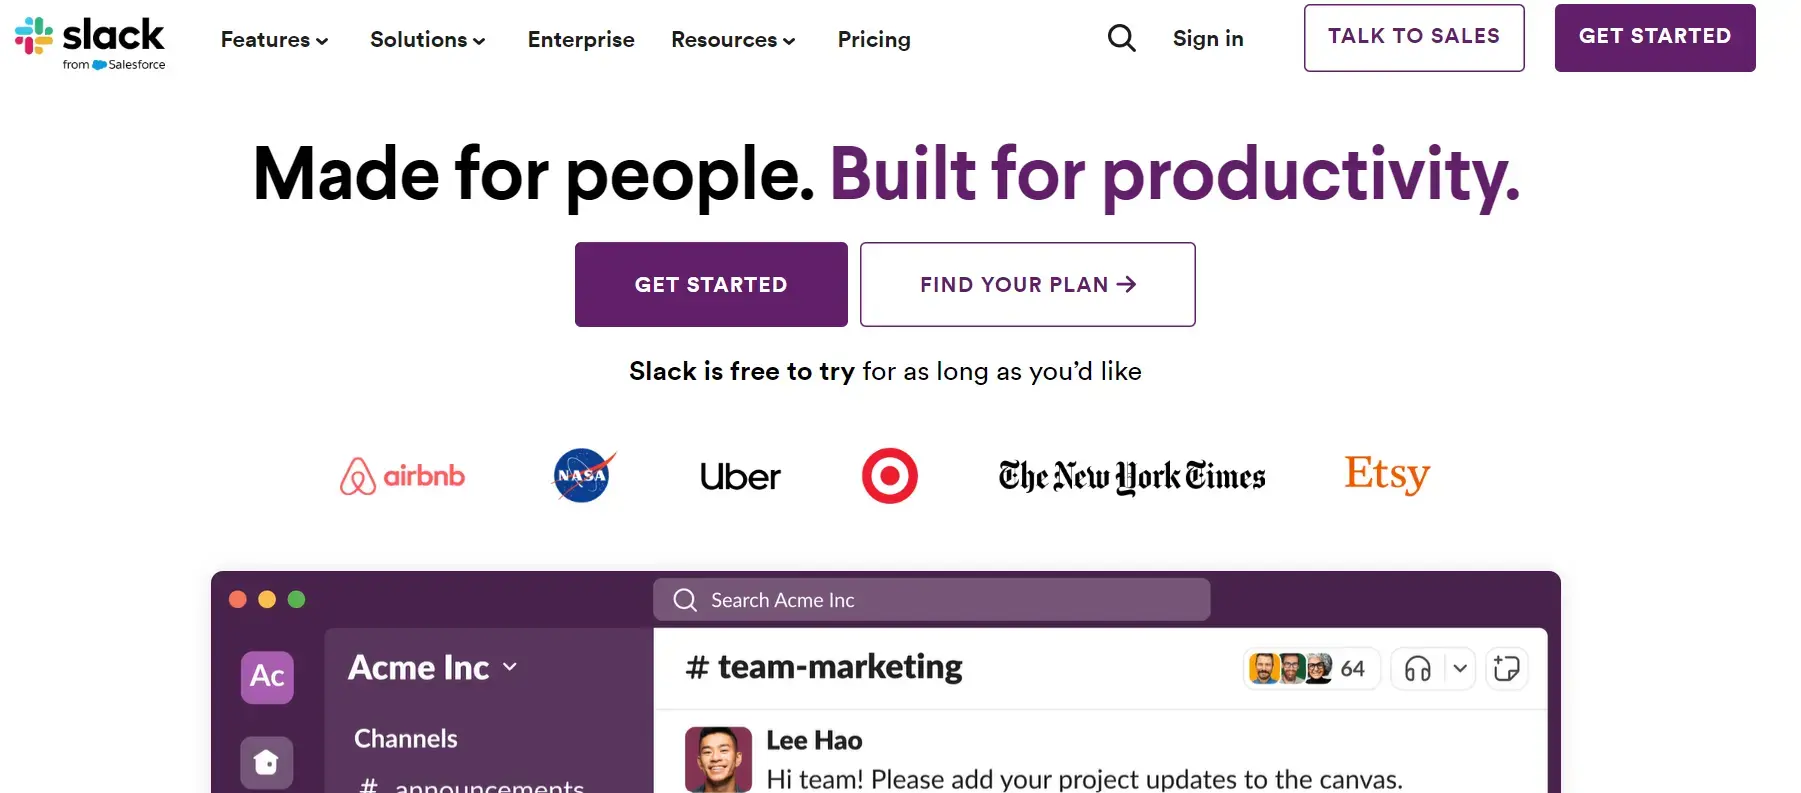This screenshot has width=1801, height=793.
Task: Open search from the navigation magnifier icon
Action: [x=1120, y=38]
